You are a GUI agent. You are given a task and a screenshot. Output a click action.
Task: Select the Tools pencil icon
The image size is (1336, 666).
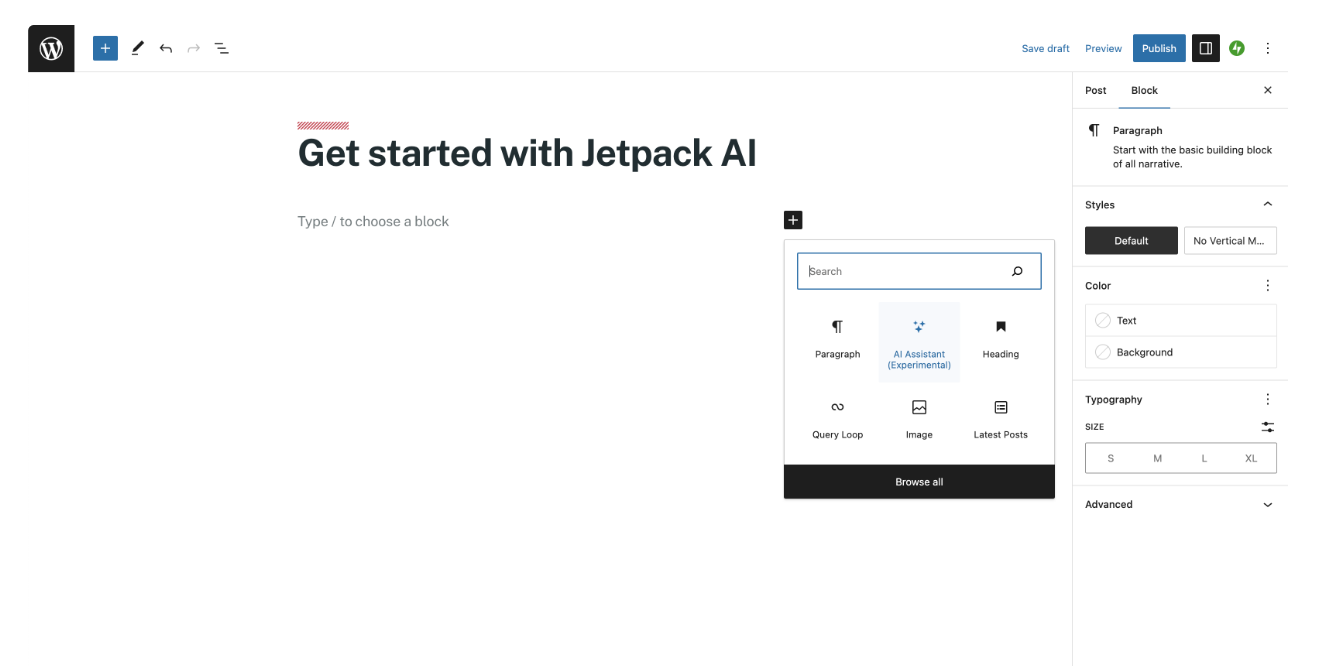[x=137, y=48]
